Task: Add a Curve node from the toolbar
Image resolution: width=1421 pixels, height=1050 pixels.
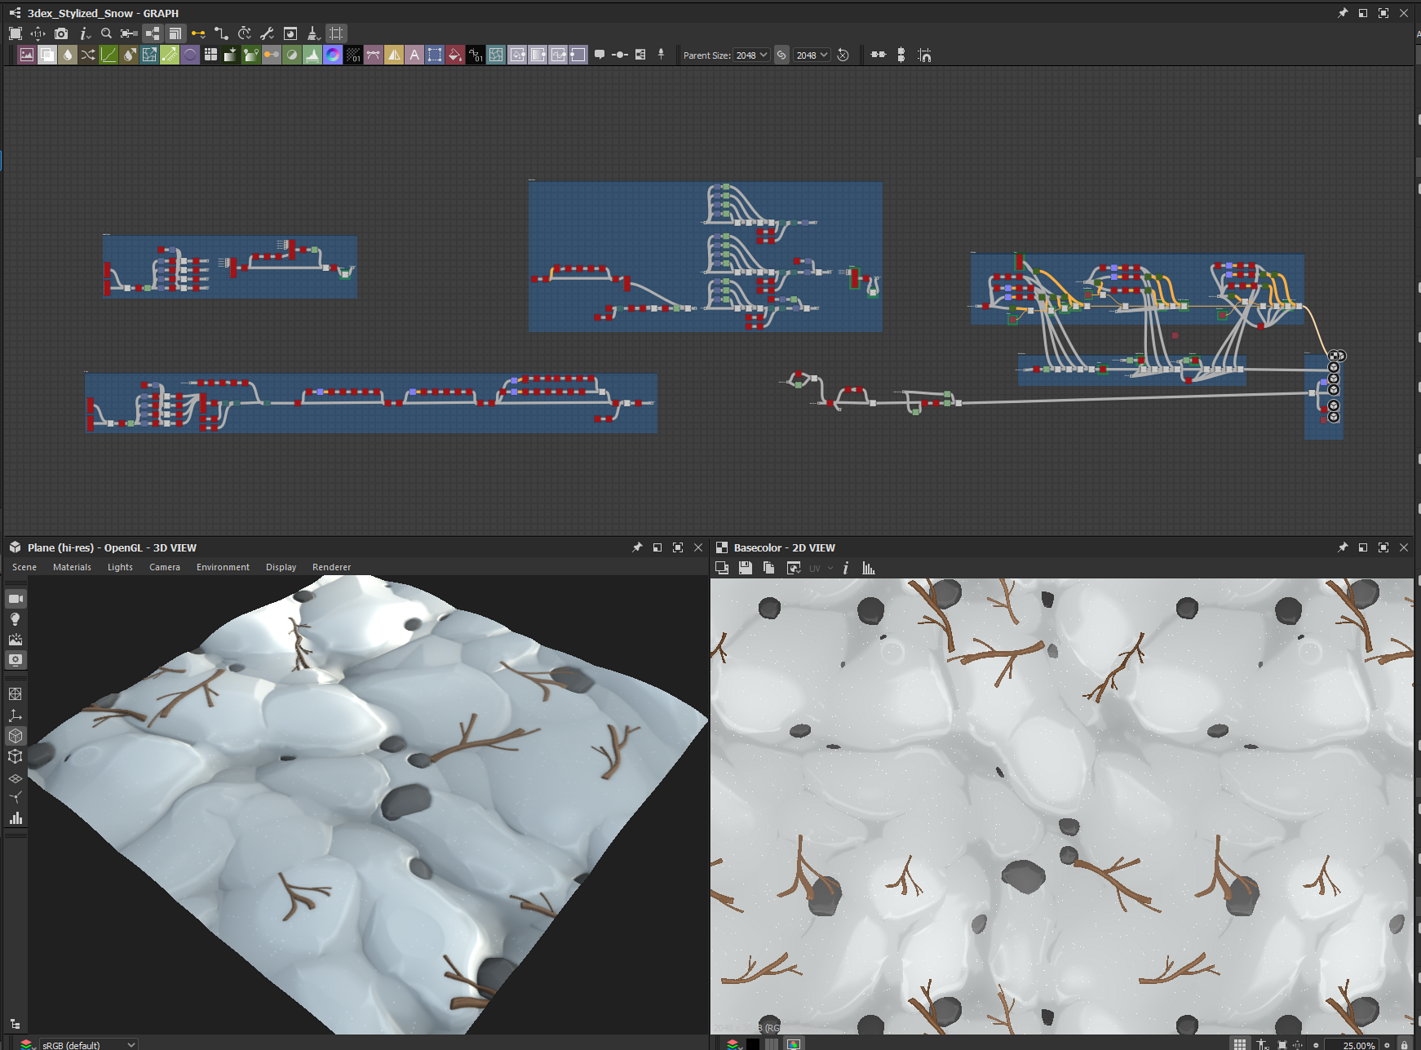Action: [x=109, y=56]
